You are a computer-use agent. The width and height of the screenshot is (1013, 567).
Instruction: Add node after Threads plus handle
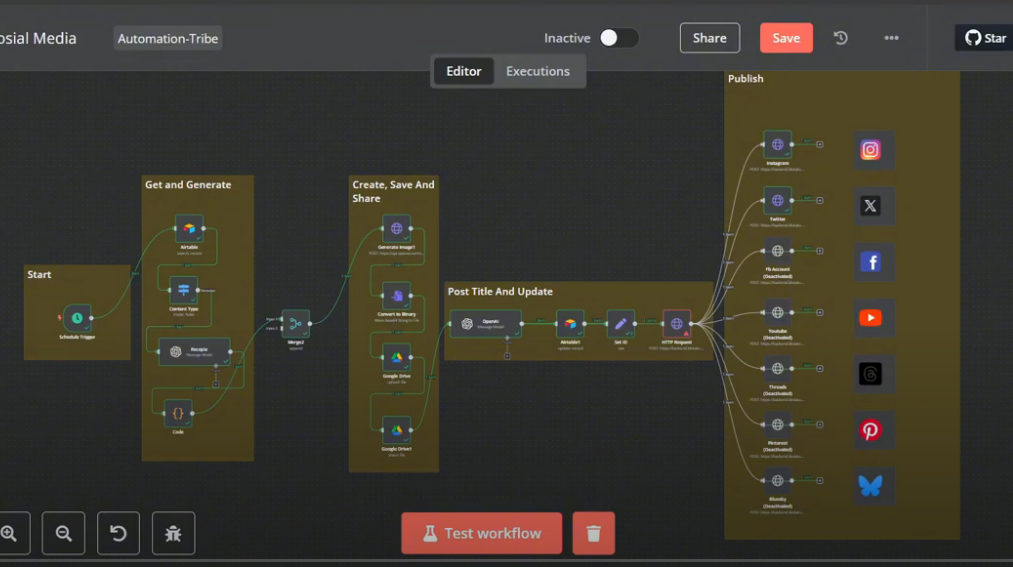click(x=820, y=369)
